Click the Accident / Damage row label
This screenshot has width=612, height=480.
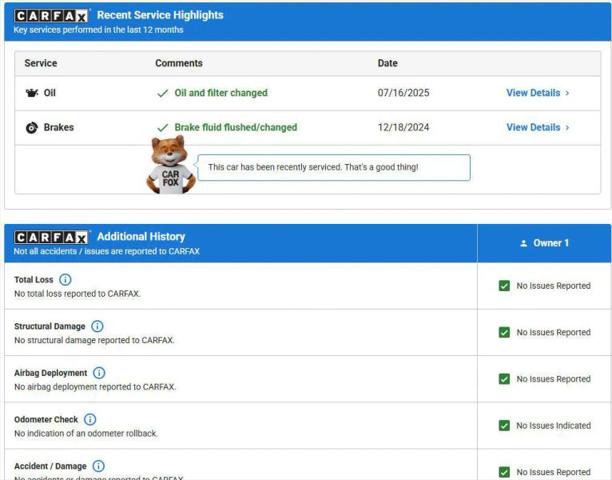[50, 466]
